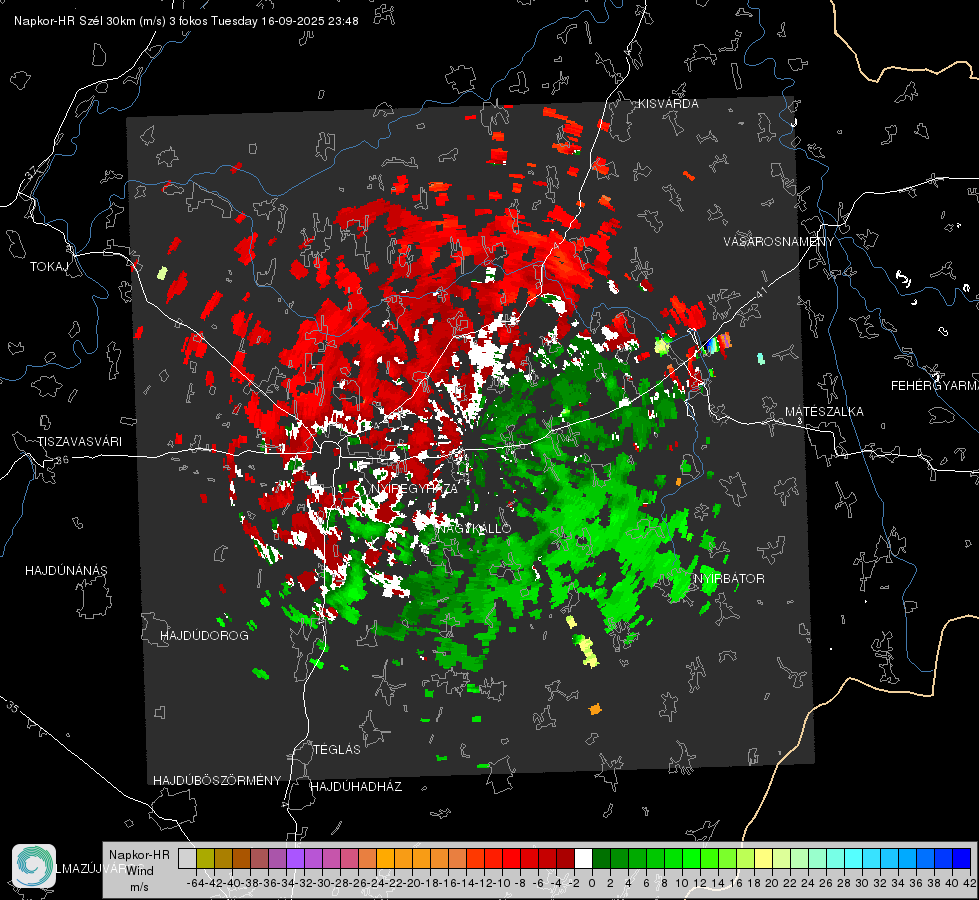
Task: Click the TISZAVASVÁRI label
Action: click(79, 442)
